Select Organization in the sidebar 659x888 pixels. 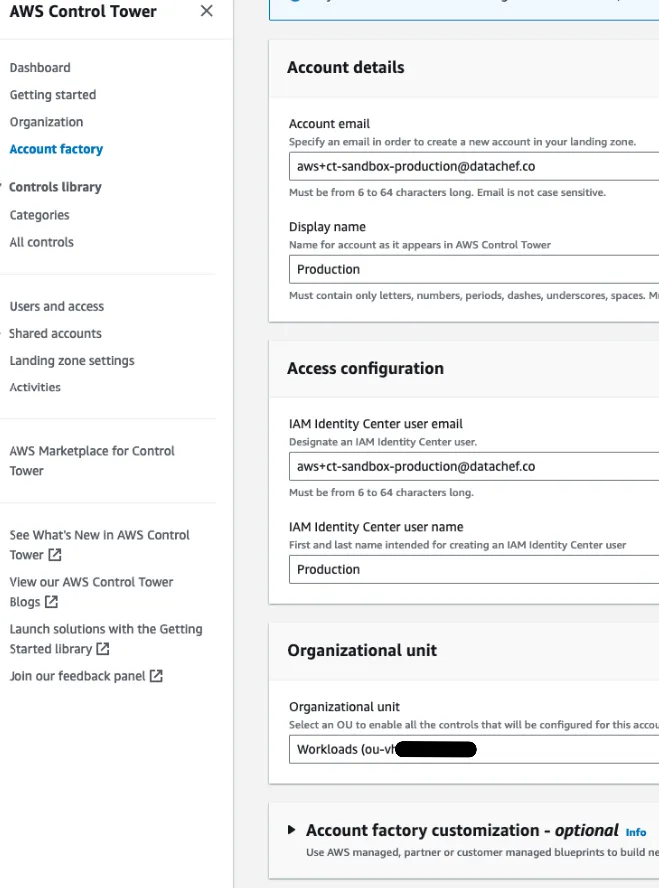(x=44, y=121)
